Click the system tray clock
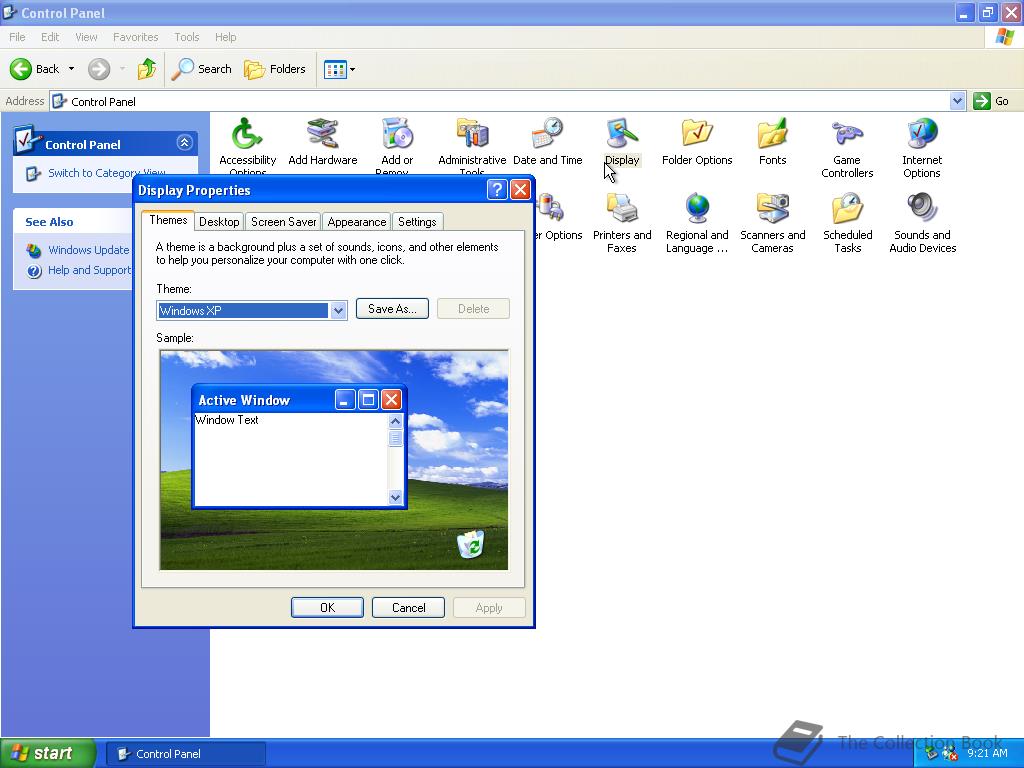The height and width of the screenshot is (768, 1024). tap(987, 753)
